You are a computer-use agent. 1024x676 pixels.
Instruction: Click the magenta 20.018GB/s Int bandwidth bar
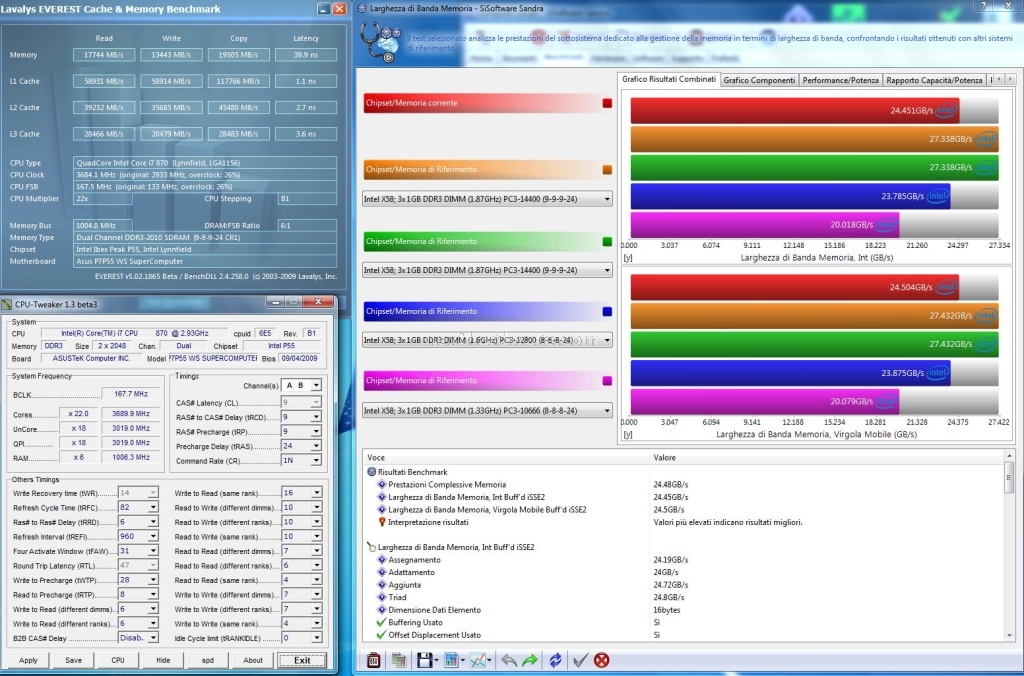click(765, 225)
